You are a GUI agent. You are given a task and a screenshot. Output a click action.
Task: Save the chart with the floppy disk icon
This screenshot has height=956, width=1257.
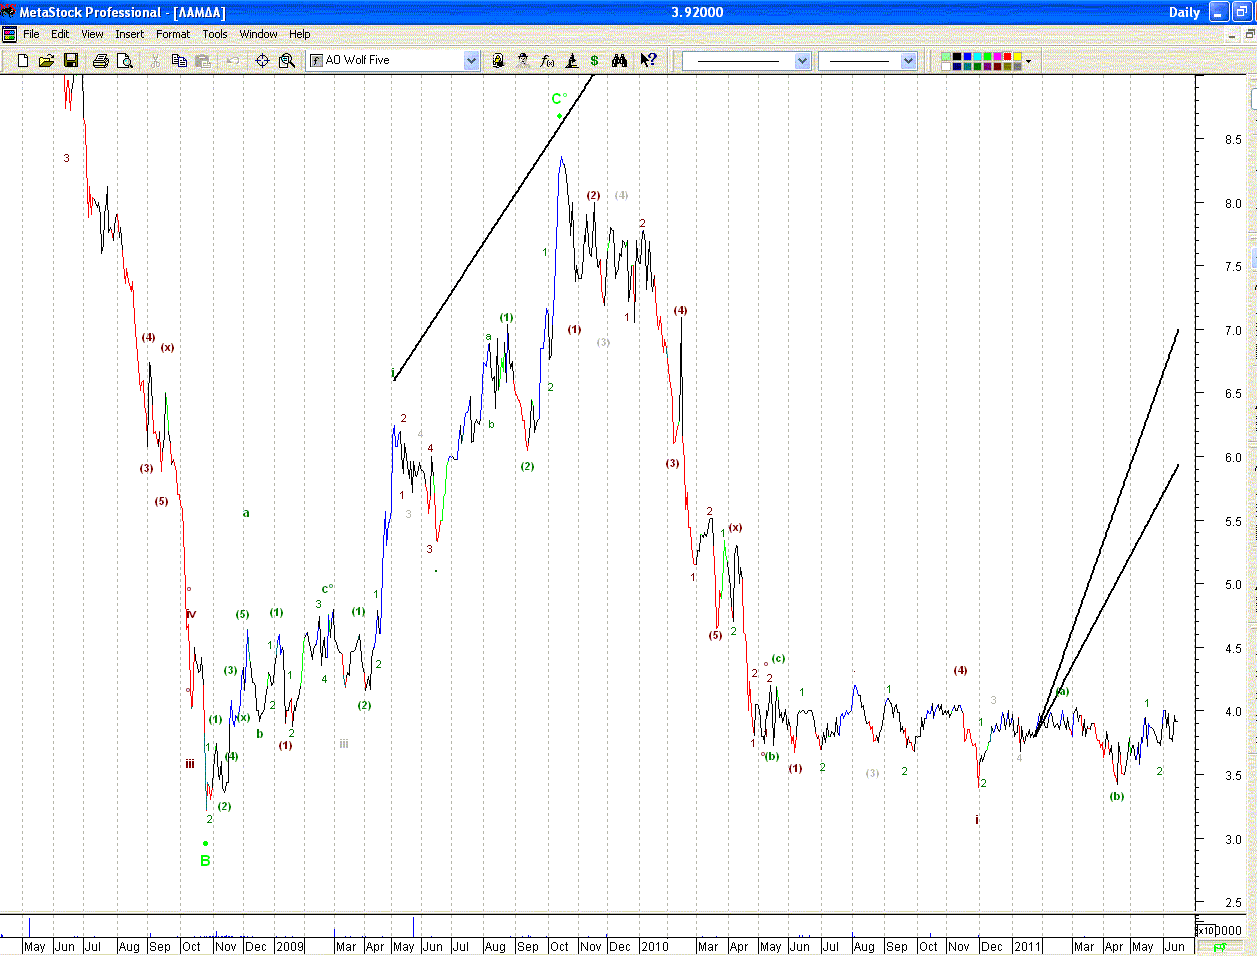point(71,61)
